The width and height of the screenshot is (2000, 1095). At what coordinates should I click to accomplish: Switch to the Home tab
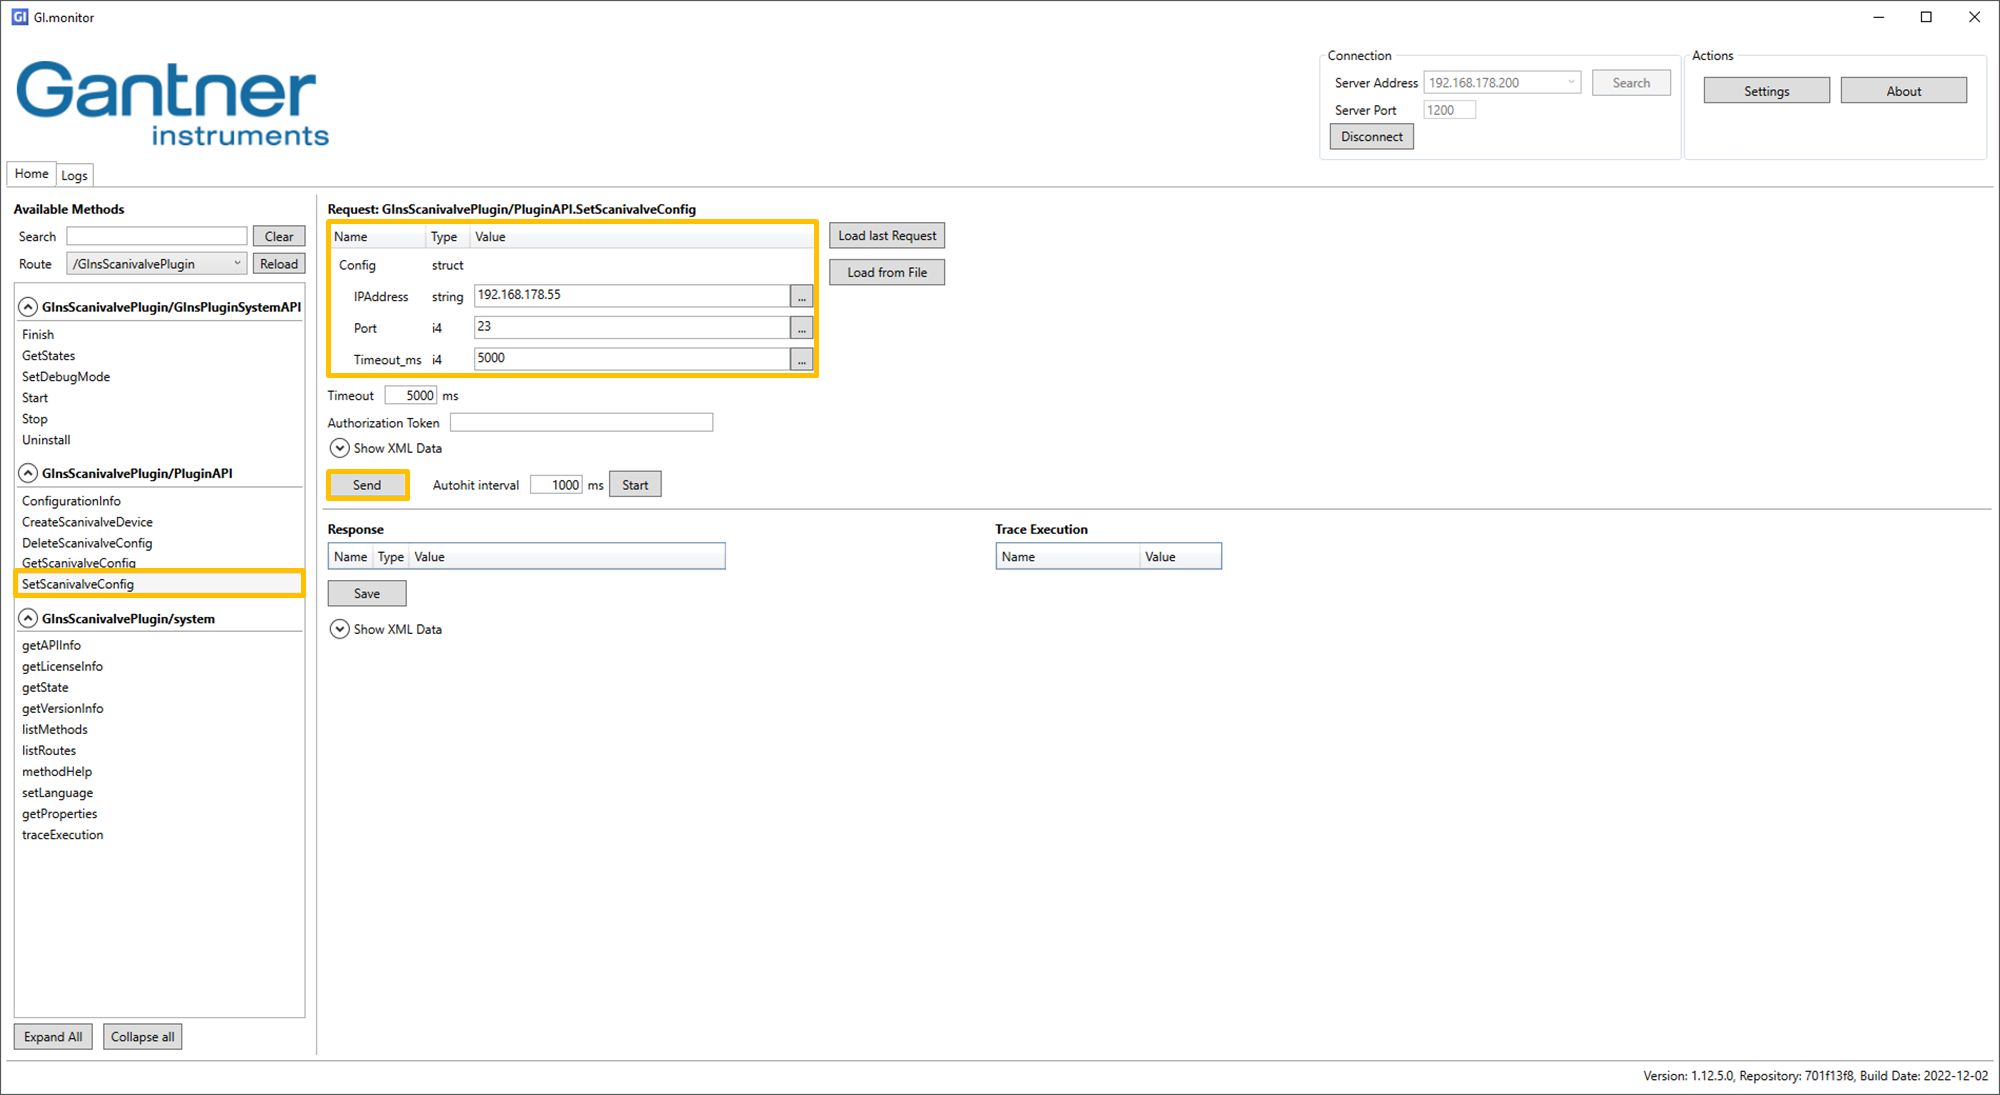[31, 173]
